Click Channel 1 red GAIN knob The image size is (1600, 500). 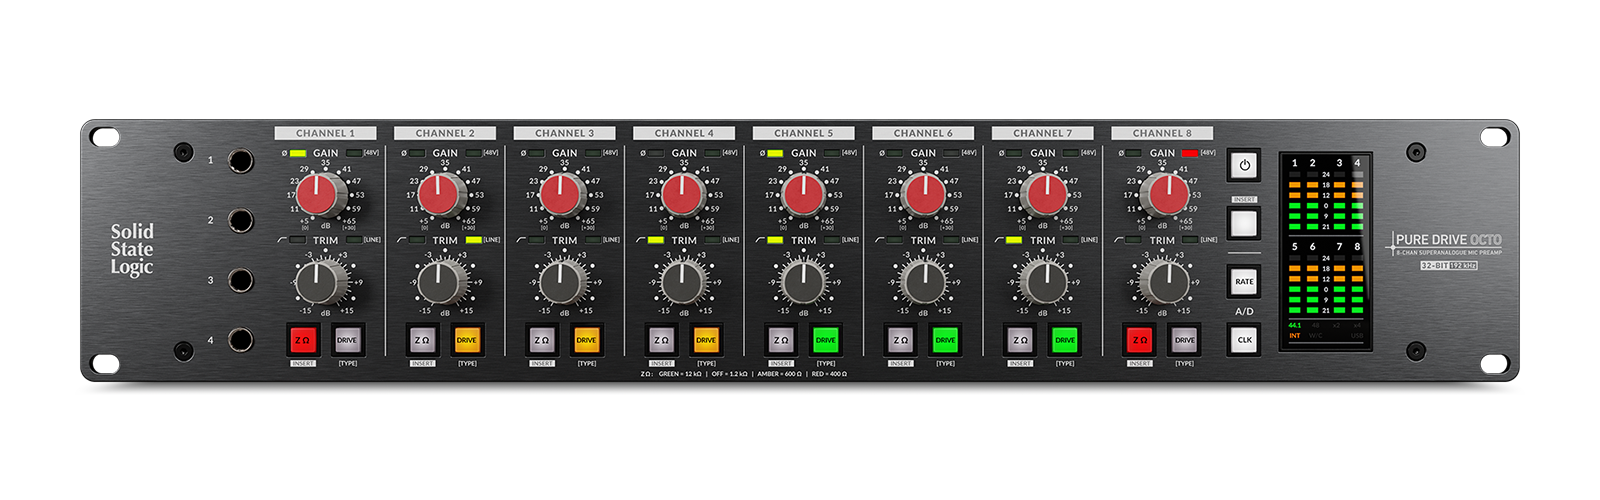coord(319,195)
